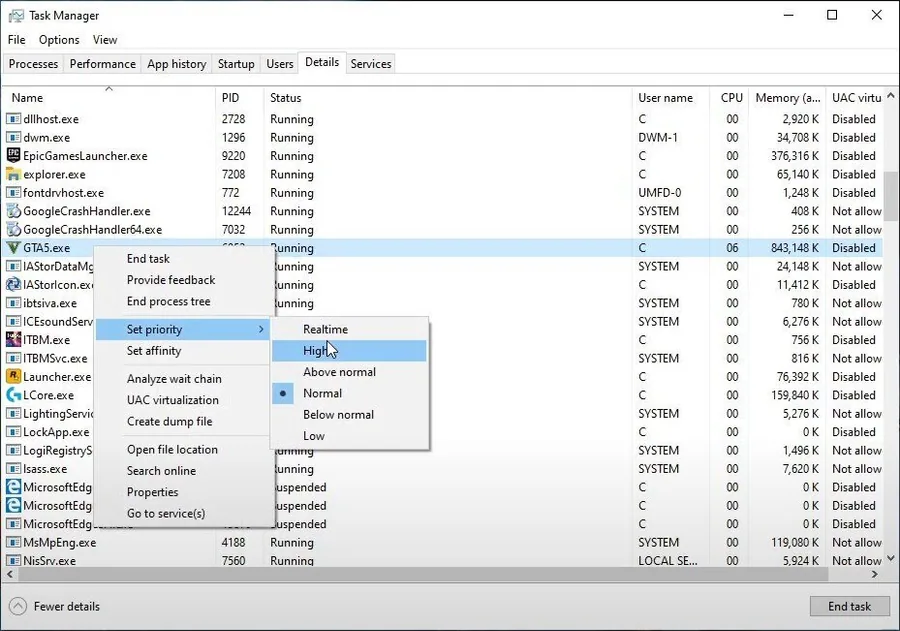Open the Startup tab
Screen dimensions: 900x631
pyautogui.click(x=236, y=64)
